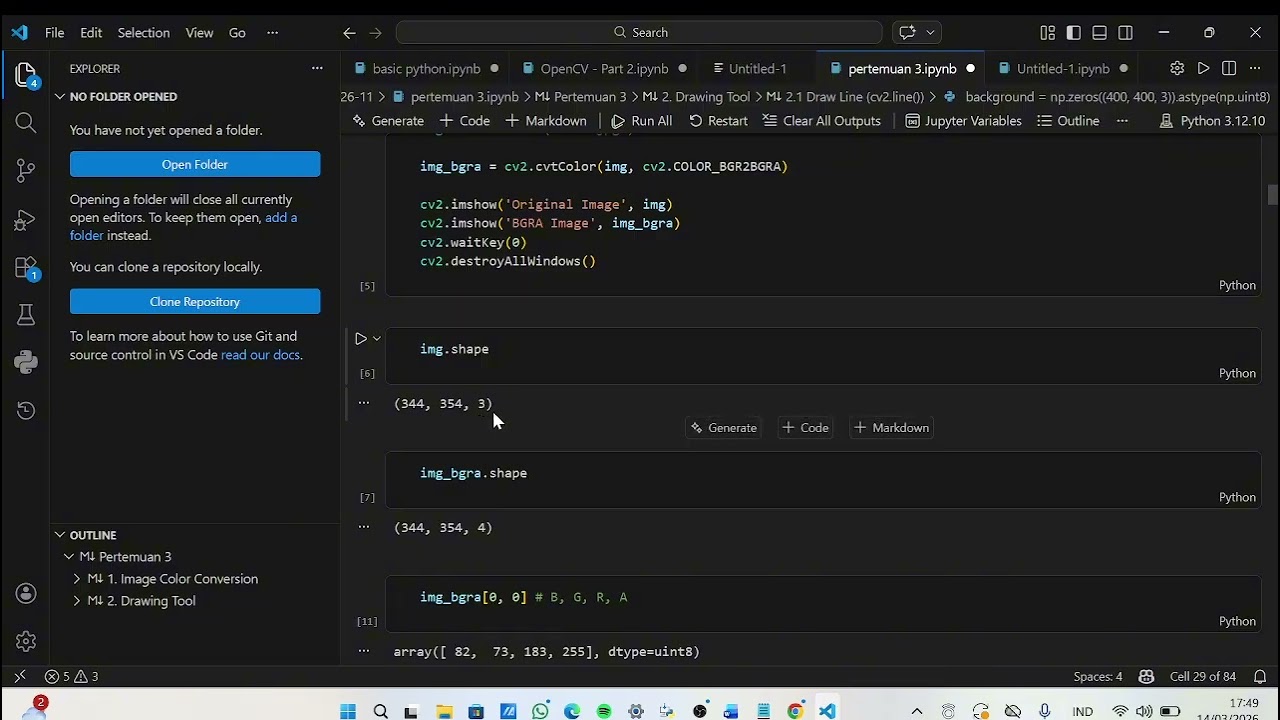Switch to the Untitled-1 tab

757,69
